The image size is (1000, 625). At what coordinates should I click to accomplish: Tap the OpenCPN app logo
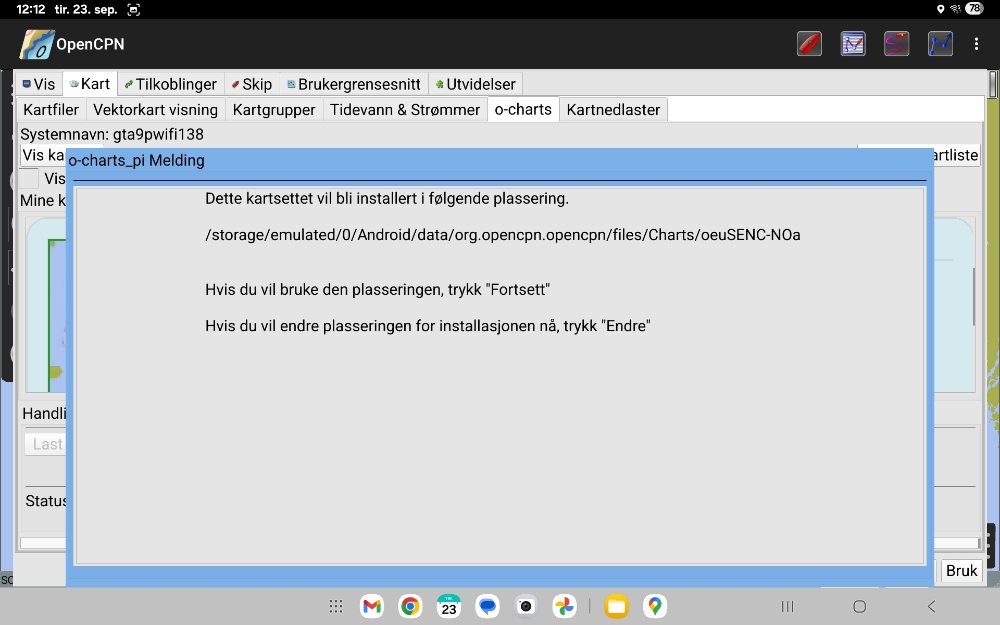point(37,44)
